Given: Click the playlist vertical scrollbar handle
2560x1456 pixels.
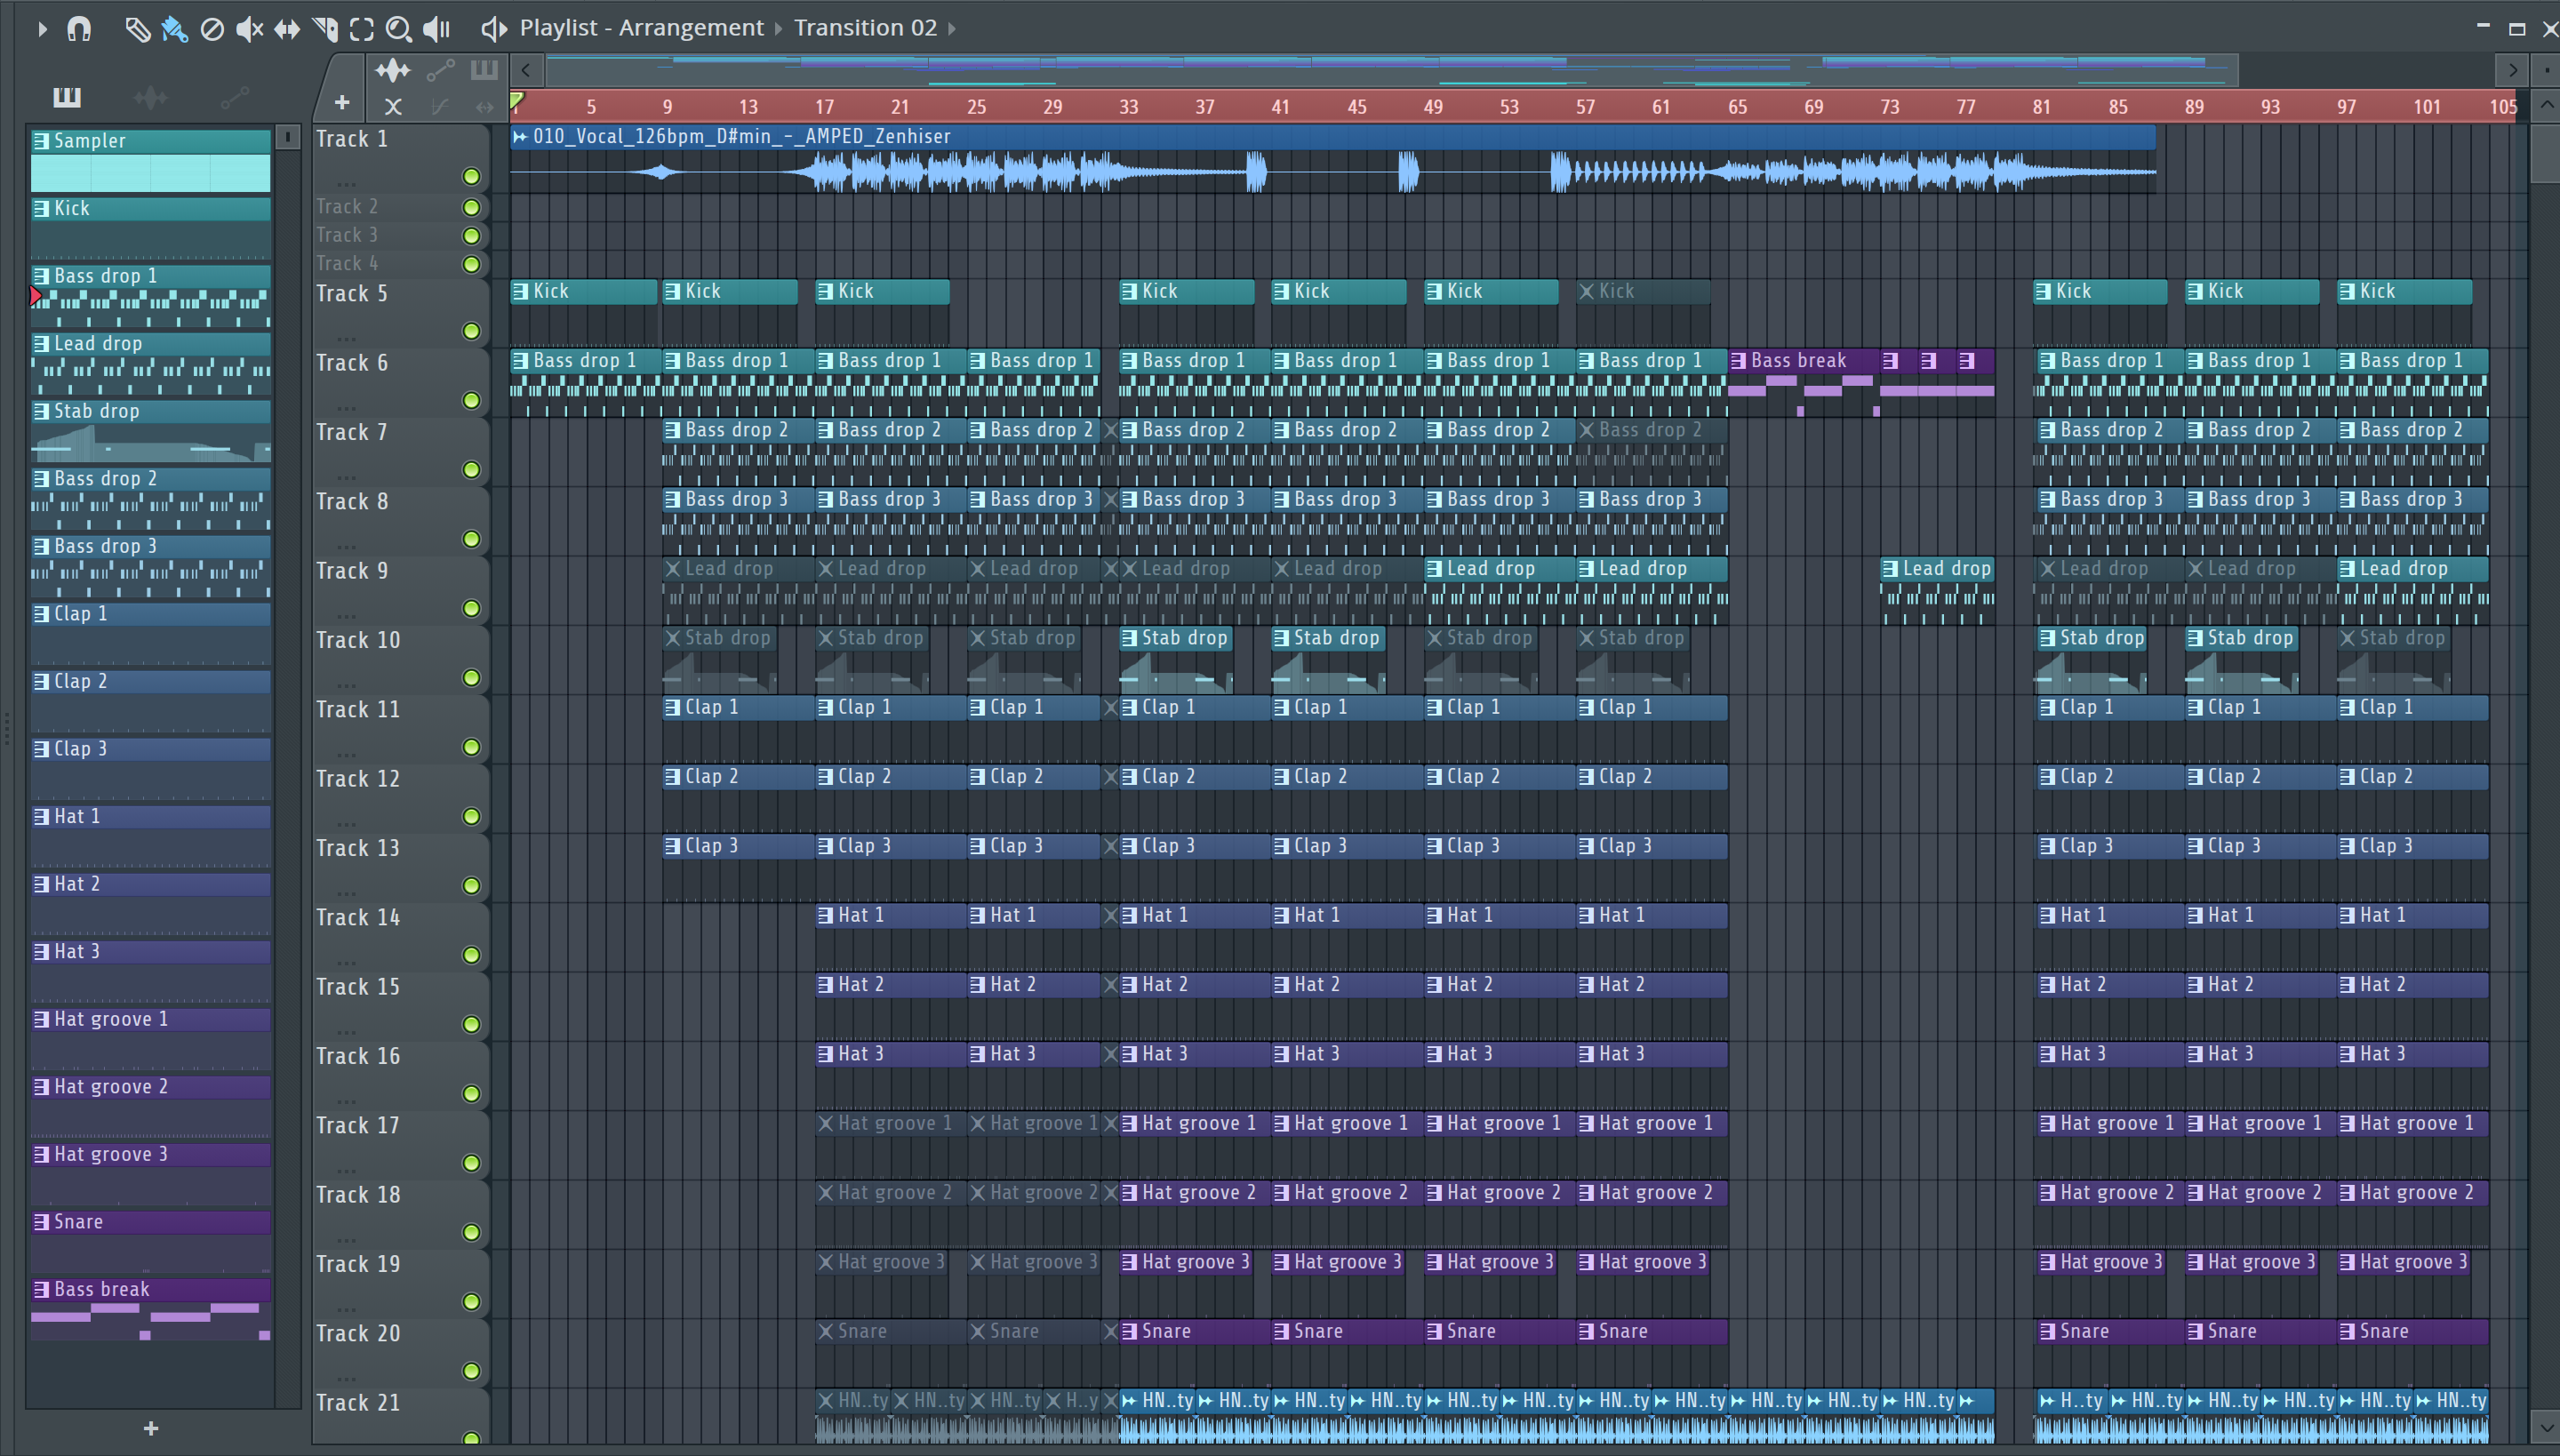Looking at the screenshot, I should (2546, 153).
